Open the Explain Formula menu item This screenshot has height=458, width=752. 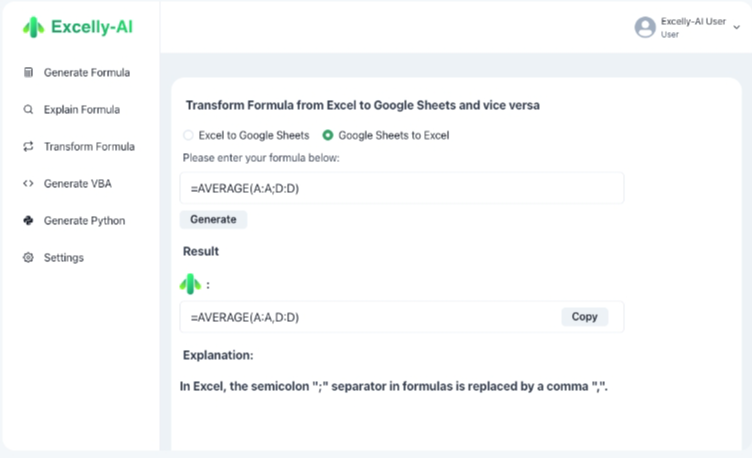pyautogui.click(x=81, y=109)
